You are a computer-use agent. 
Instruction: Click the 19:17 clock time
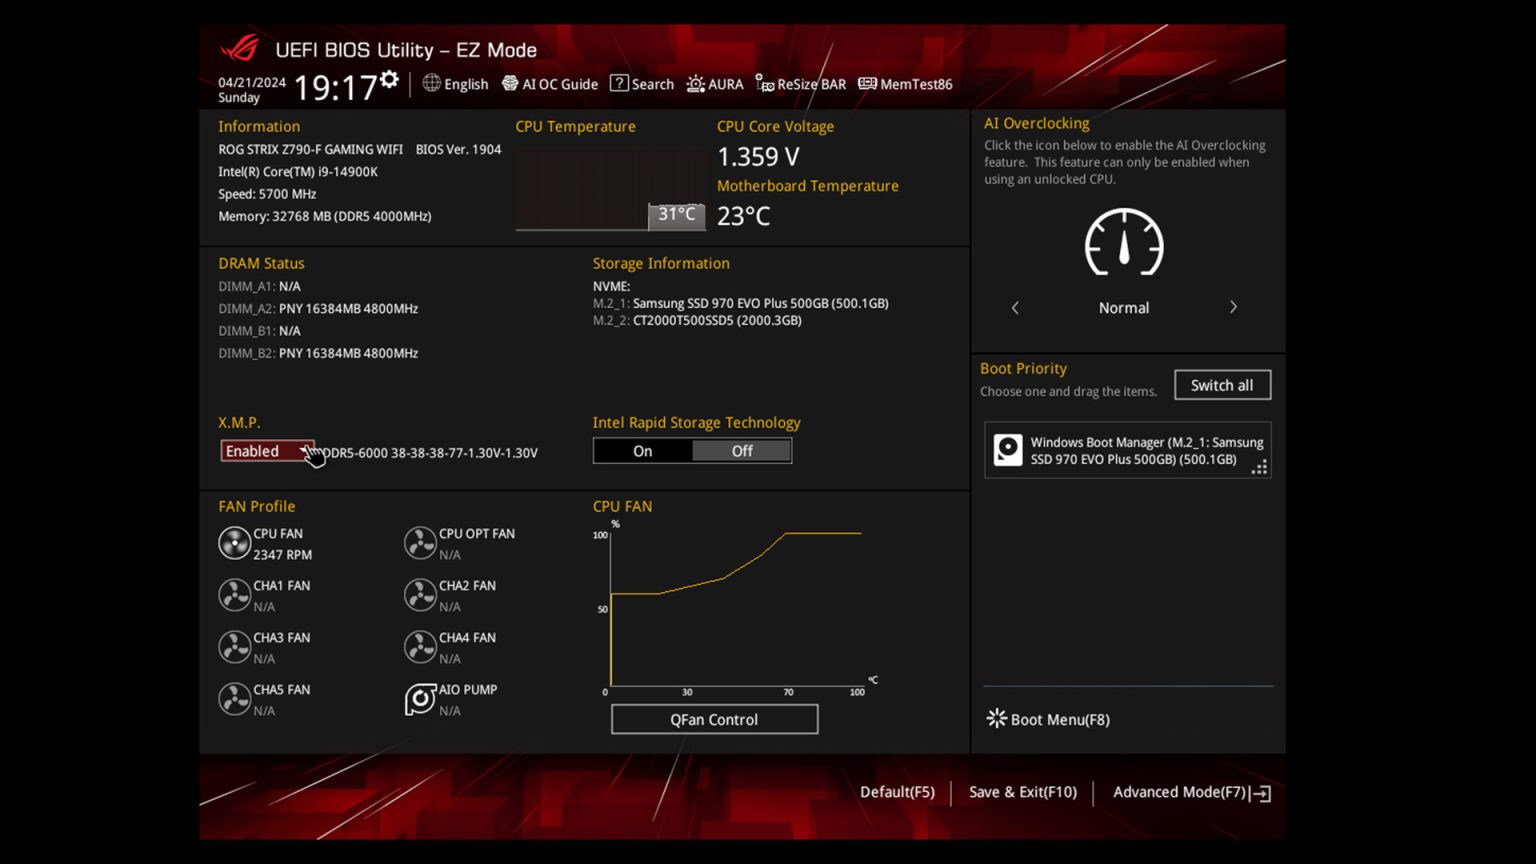335,88
